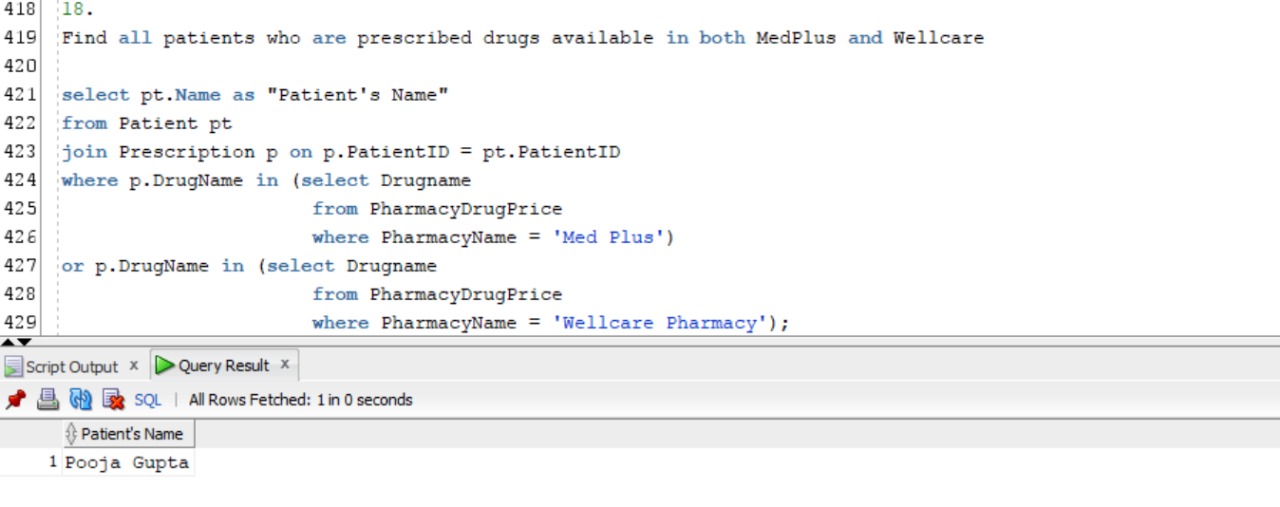This screenshot has height=507, width=1280.
Task: Click the red pin (Freeze View) icon
Action: (15, 400)
